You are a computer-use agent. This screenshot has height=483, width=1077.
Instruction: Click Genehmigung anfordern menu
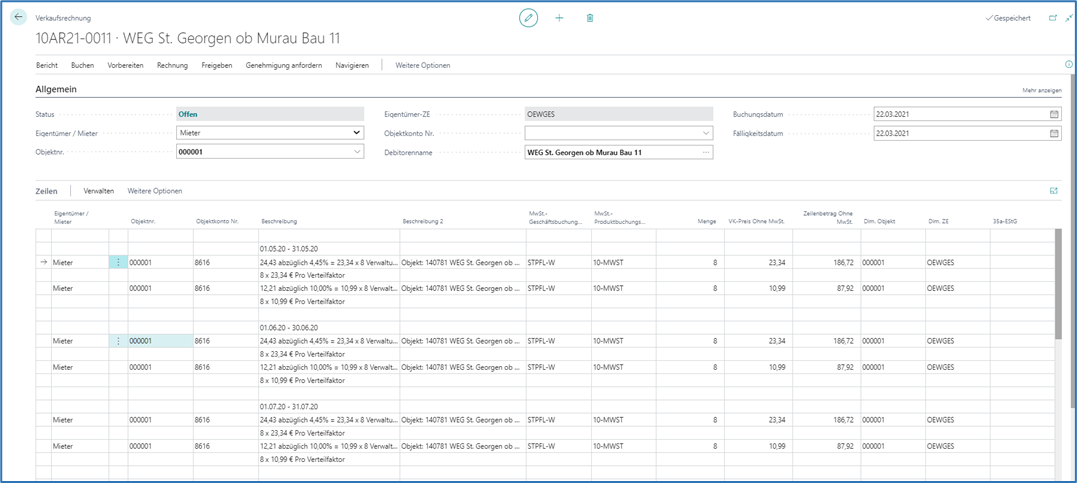click(283, 65)
